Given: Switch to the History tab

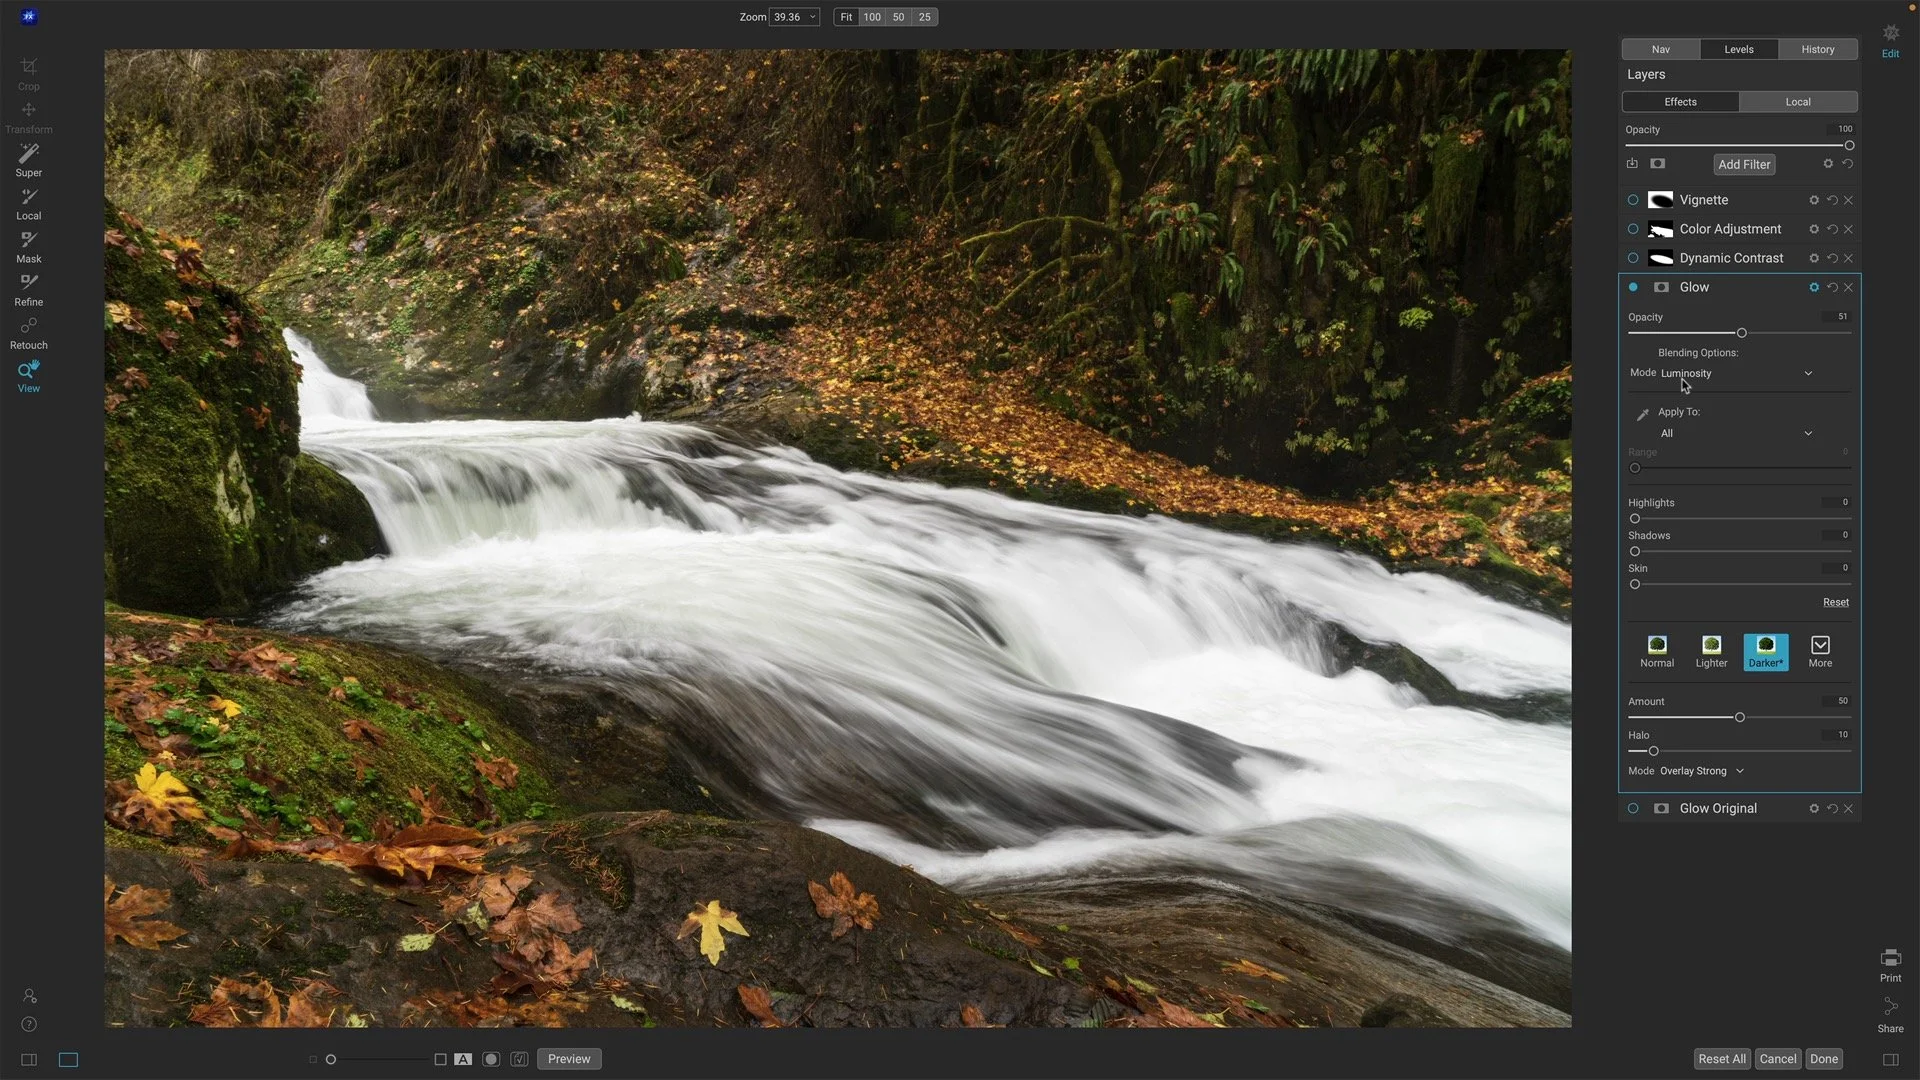Looking at the screenshot, I should pos(1818,49).
